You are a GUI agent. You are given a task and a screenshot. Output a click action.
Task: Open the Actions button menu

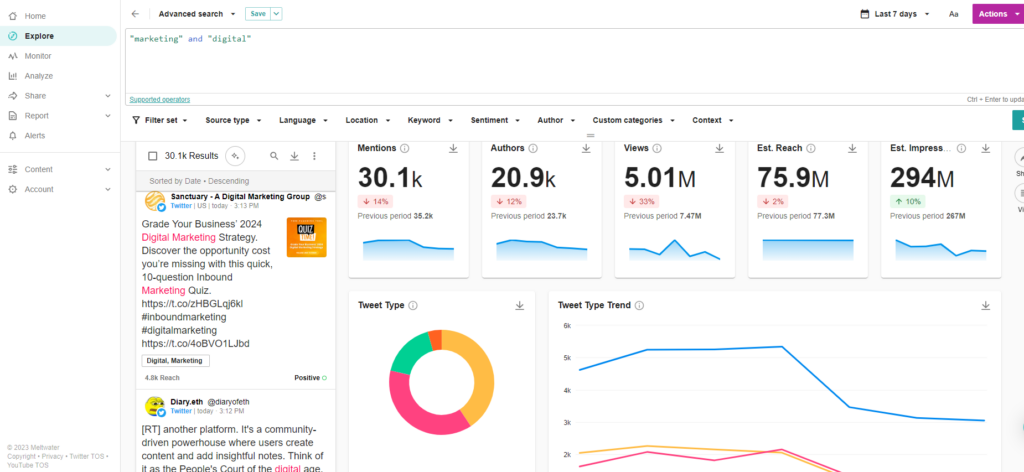pyautogui.click(x=998, y=14)
